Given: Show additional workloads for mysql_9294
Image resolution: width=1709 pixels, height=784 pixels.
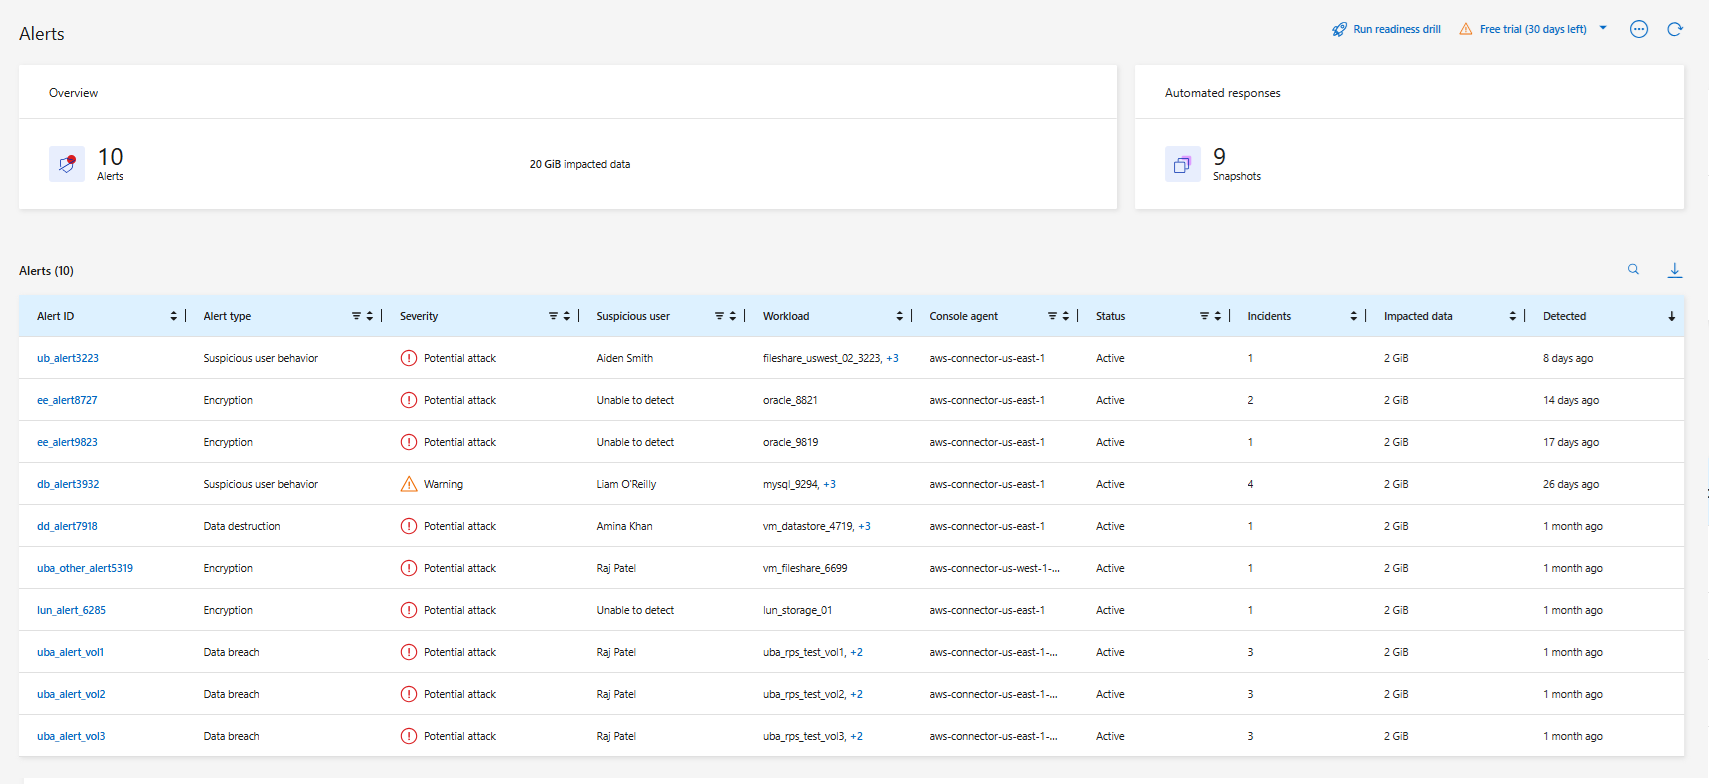Looking at the screenshot, I should point(829,484).
